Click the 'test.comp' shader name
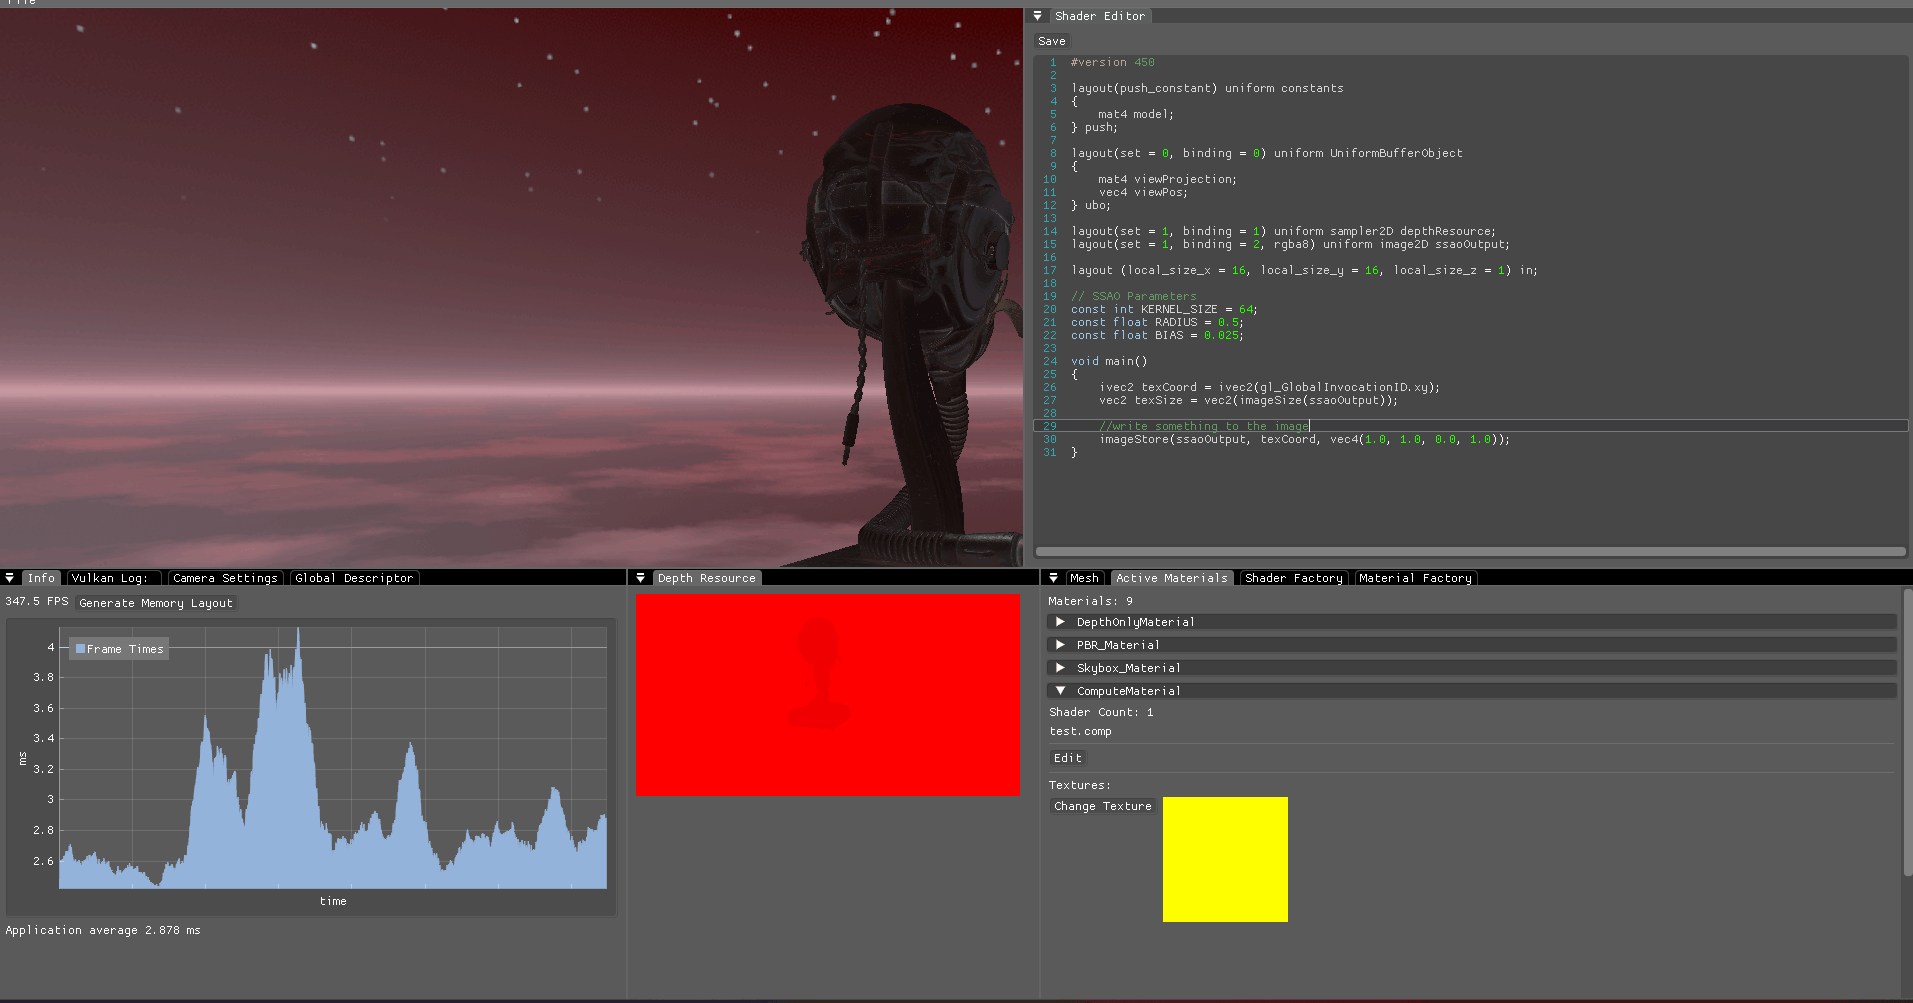This screenshot has width=1913, height=1003. 1080,731
